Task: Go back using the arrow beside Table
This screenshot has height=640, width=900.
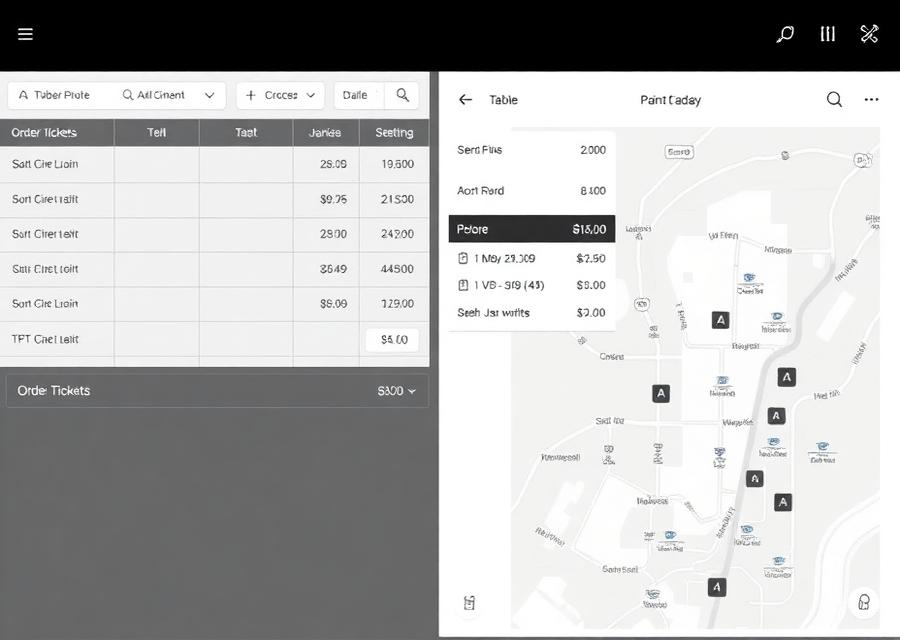Action: pos(465,100)
